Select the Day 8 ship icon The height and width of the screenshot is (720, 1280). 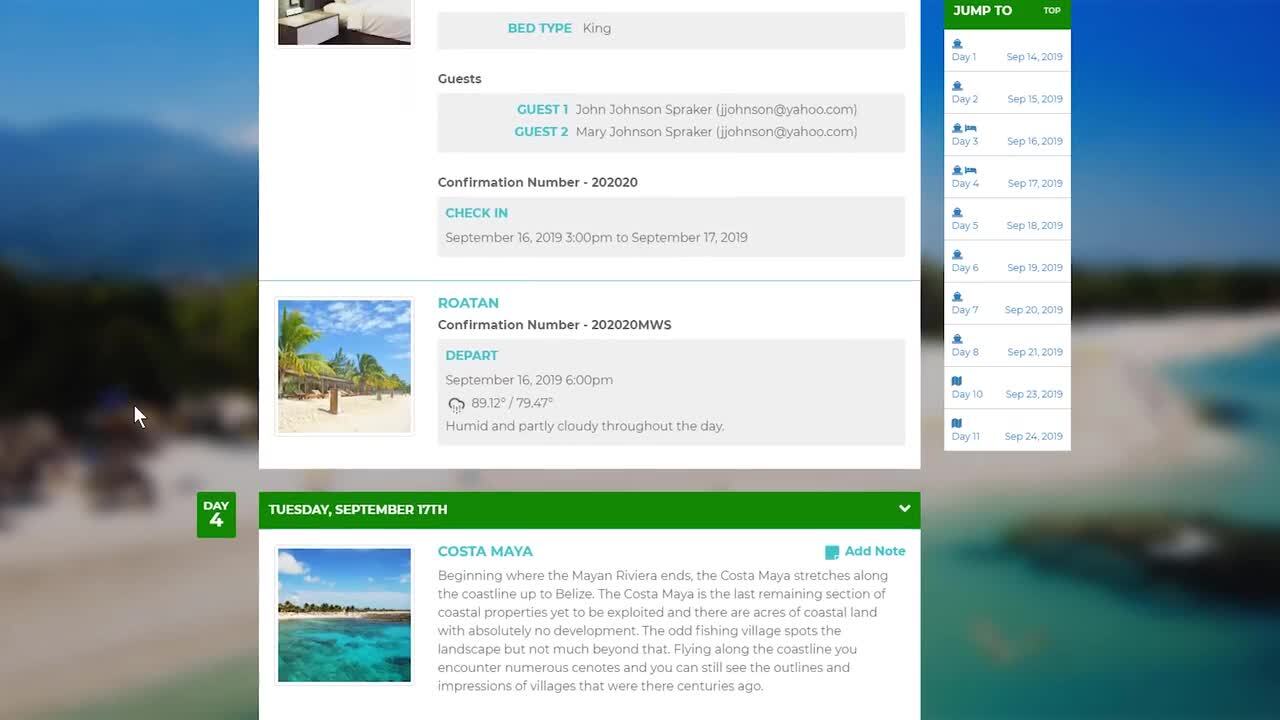(x=957, y=338)
